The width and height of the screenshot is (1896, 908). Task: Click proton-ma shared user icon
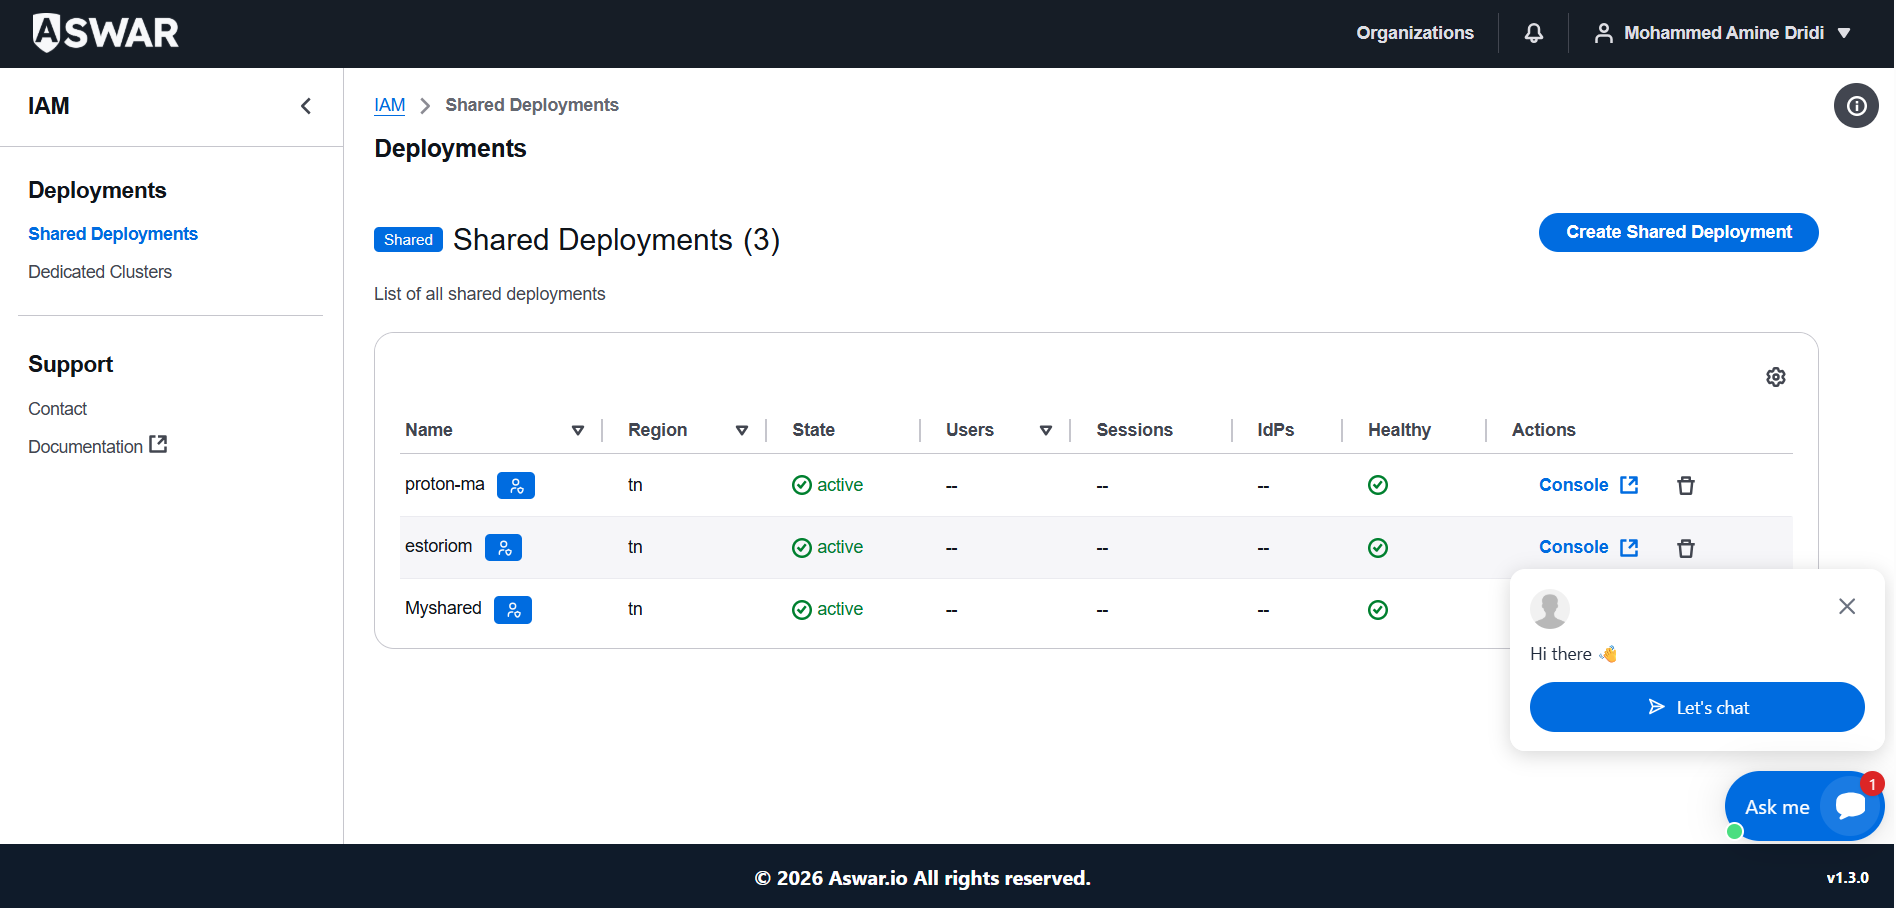(x=516, y=485)
